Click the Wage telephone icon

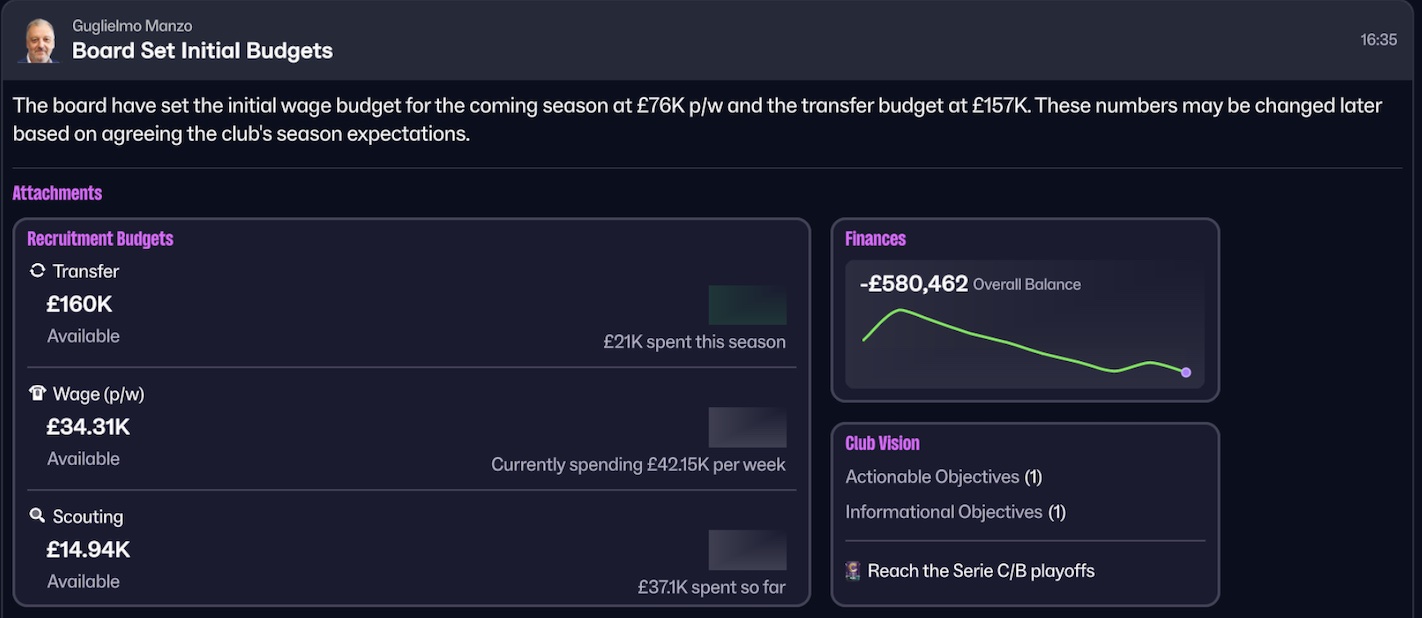[x=38, y=394]
